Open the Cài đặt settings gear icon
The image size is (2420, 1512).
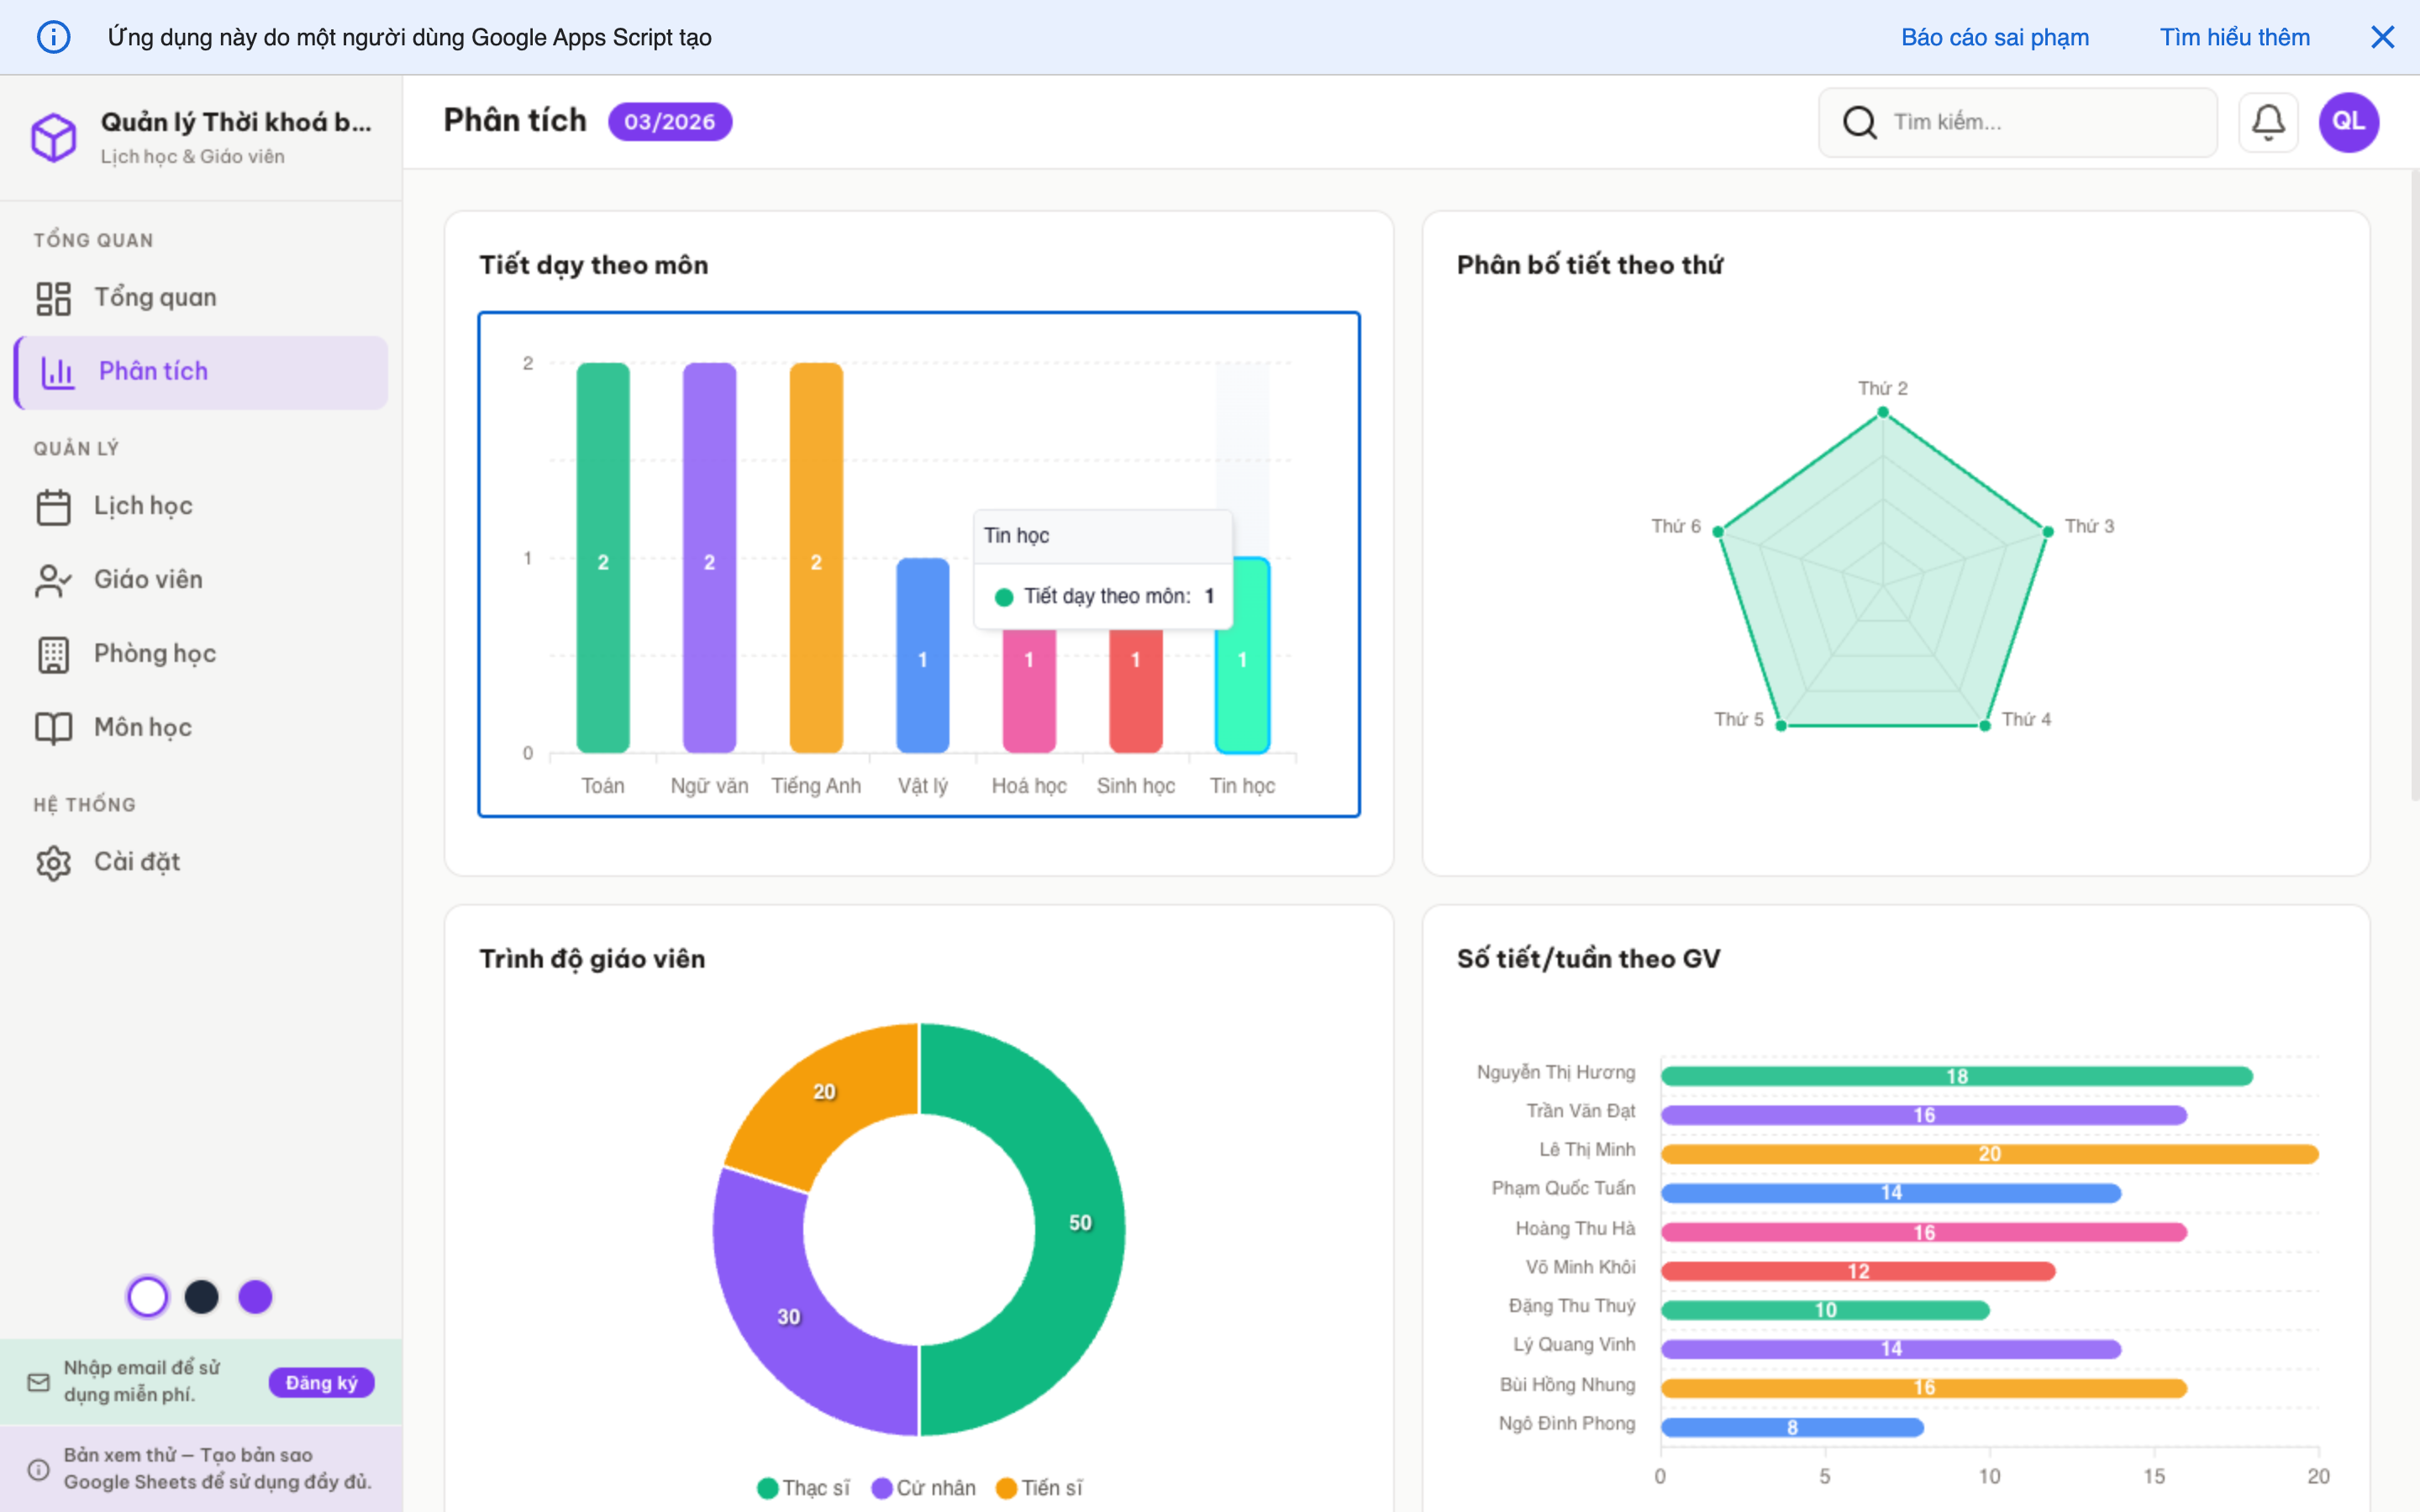pyautogui.click(x=55, y=861)
